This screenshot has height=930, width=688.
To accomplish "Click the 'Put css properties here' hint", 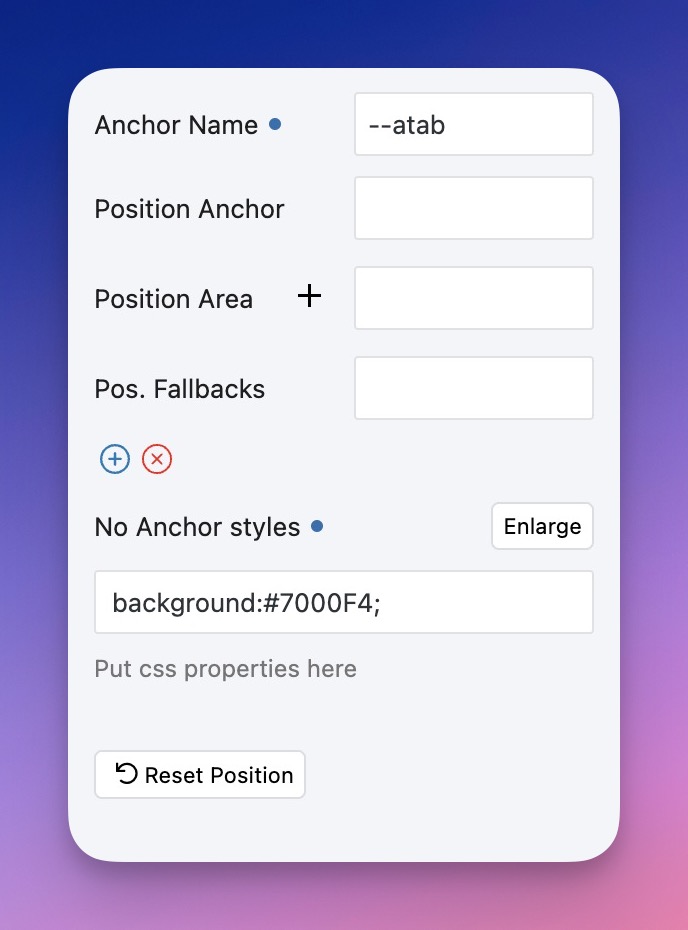I will [225, 668].
